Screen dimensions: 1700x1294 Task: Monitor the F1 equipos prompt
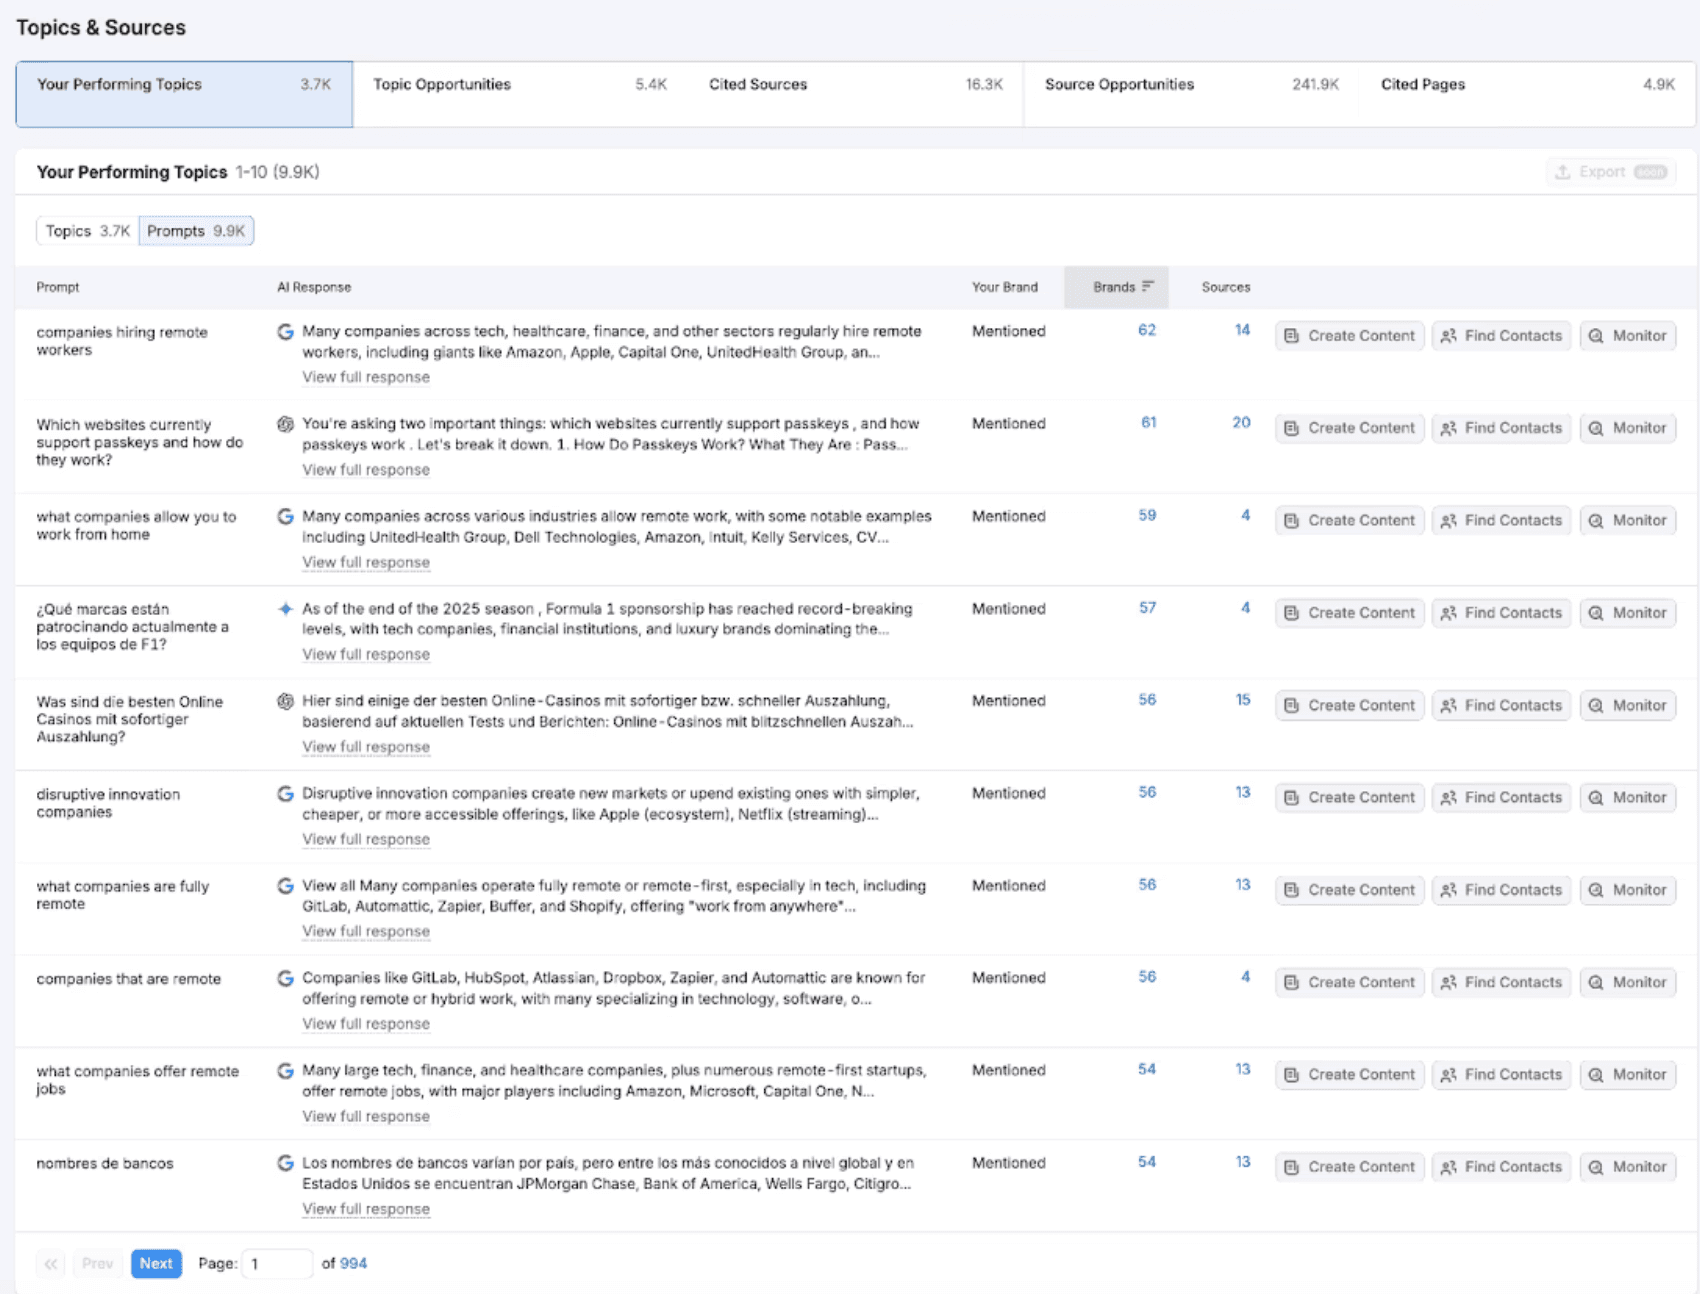coord(1628,613)
